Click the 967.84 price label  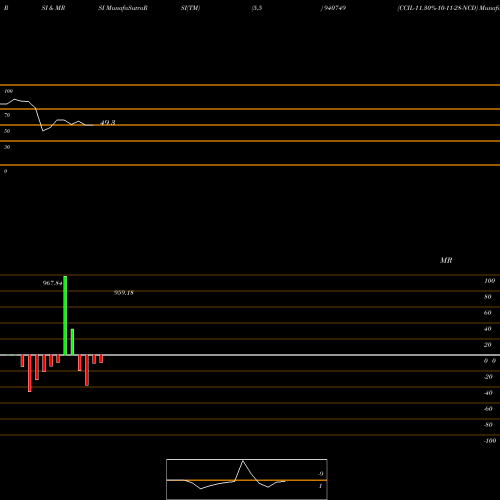click(53, 283)
